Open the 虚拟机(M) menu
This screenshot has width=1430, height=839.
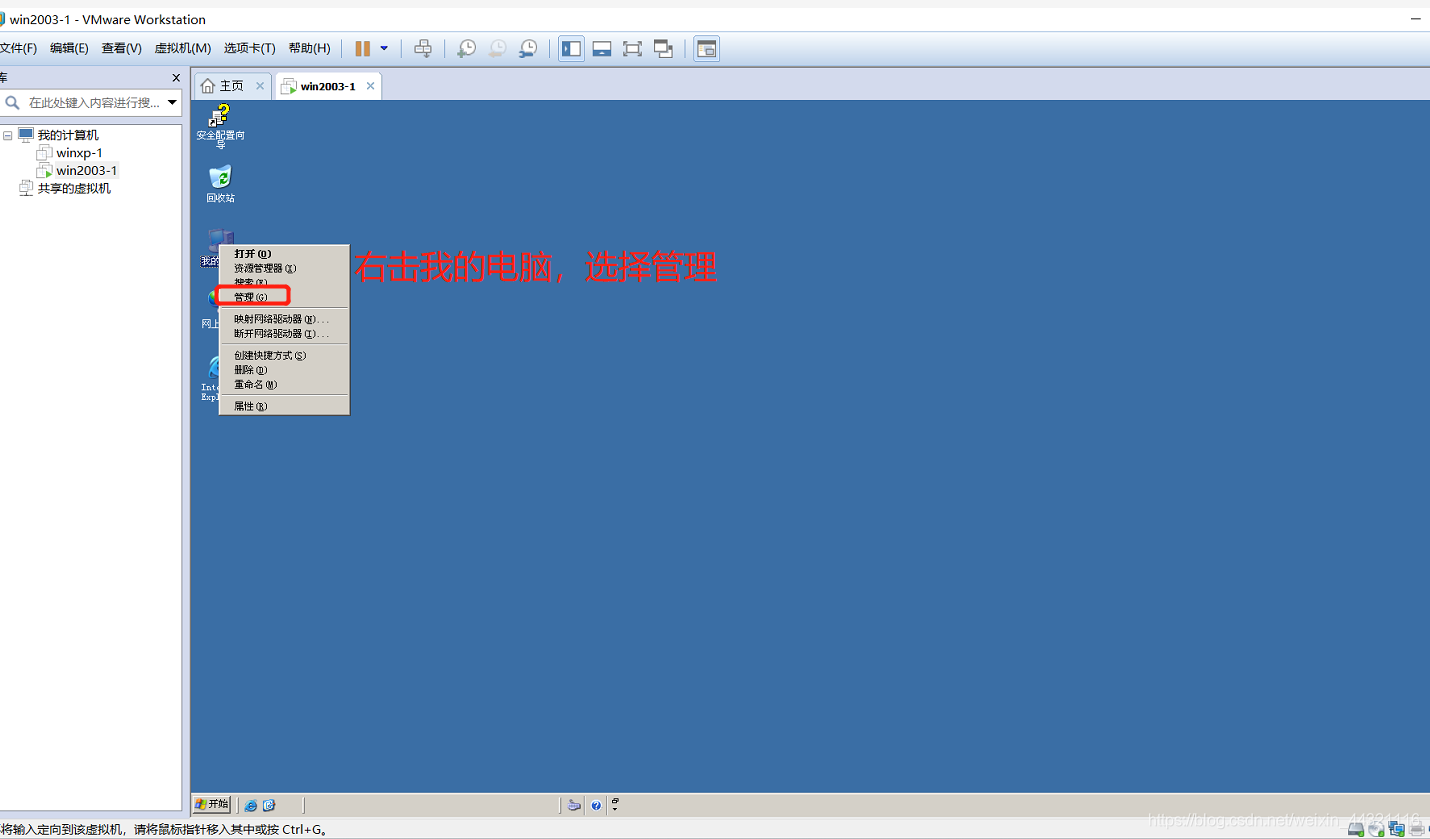tap(183, 48)
